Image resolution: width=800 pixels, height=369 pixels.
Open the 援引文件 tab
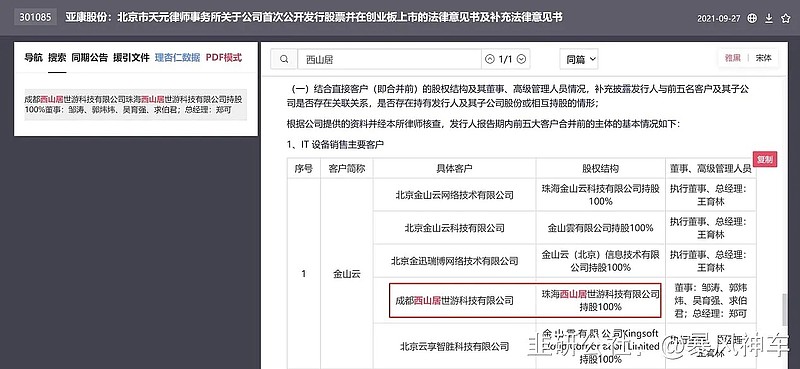[x=131, y=58]
